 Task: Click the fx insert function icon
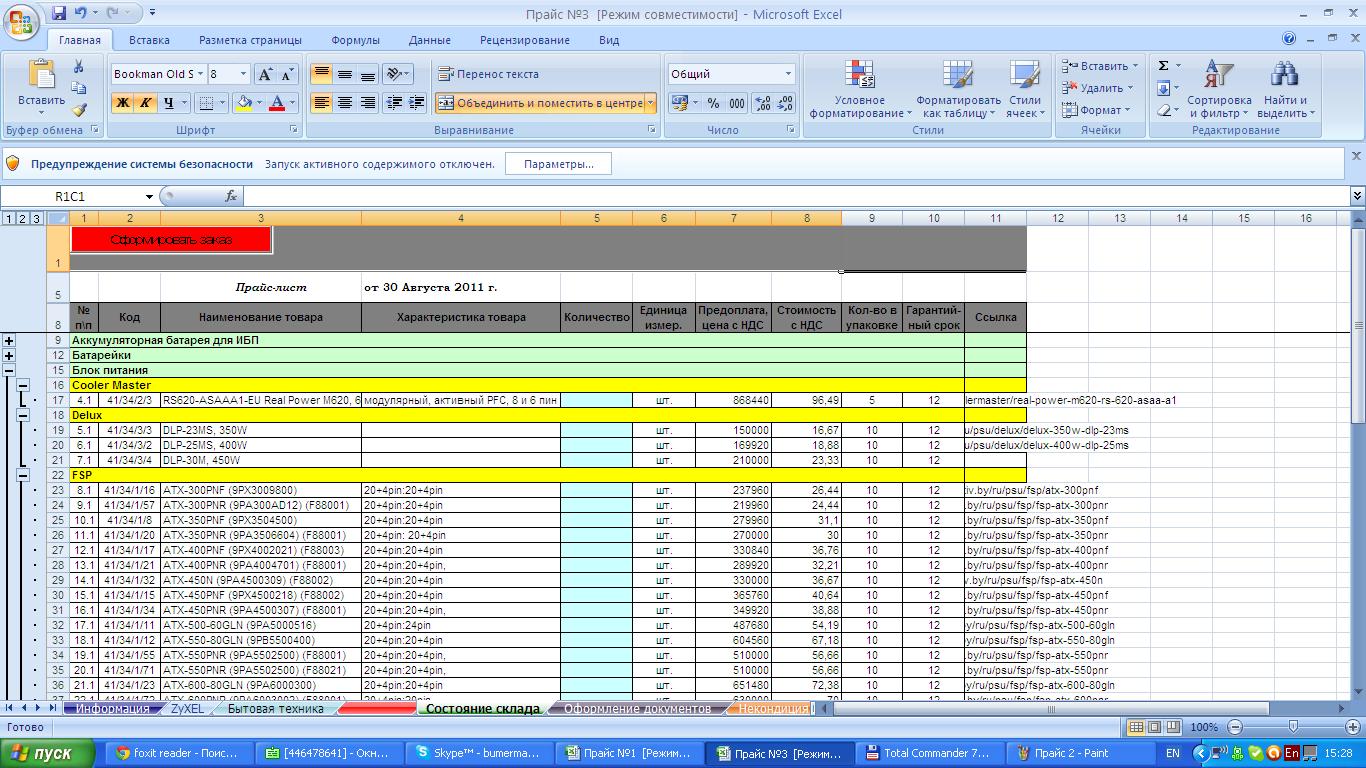231,196
